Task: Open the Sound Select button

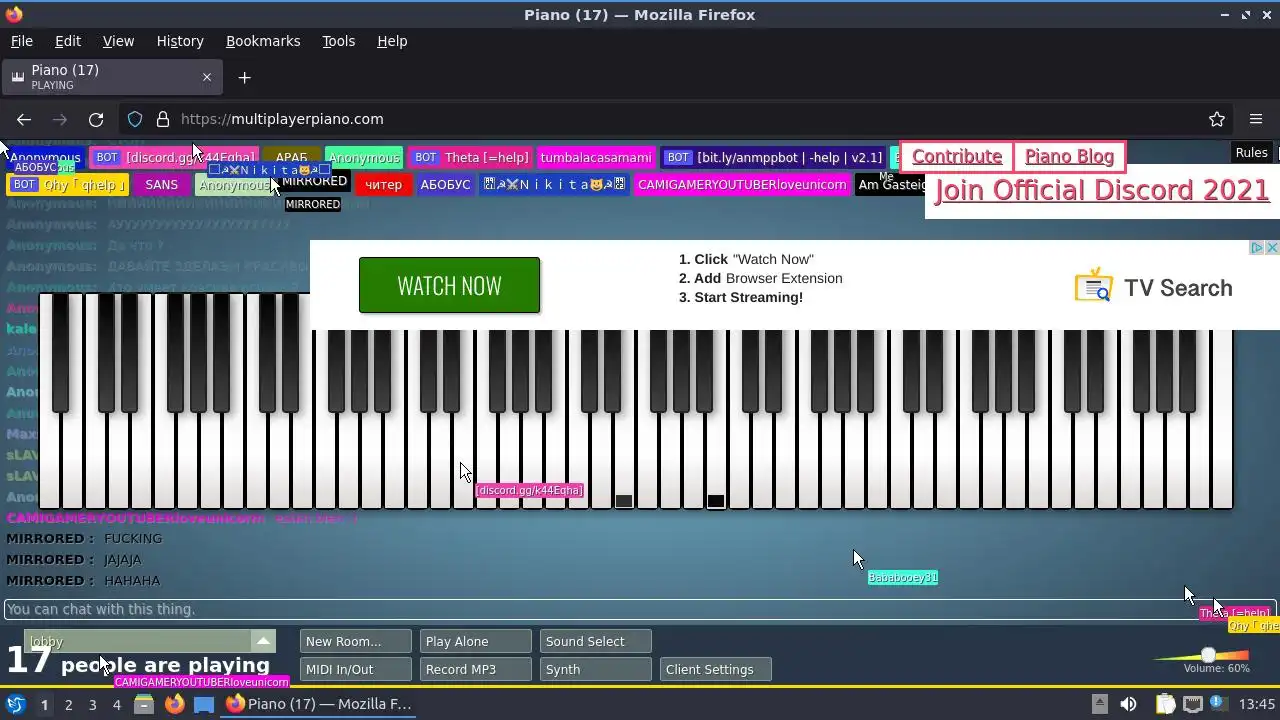Action: click(595, 641)
